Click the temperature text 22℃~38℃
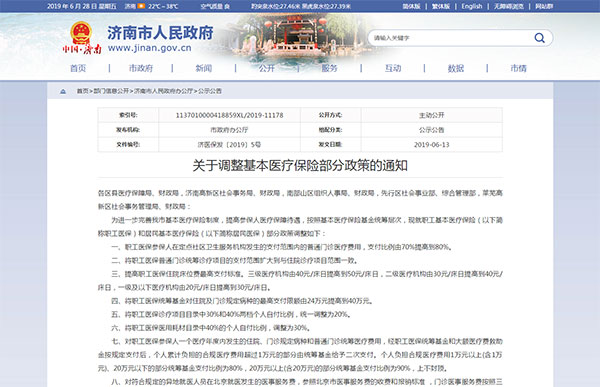Viewport: 600px width, 387px height. point(163,6)
